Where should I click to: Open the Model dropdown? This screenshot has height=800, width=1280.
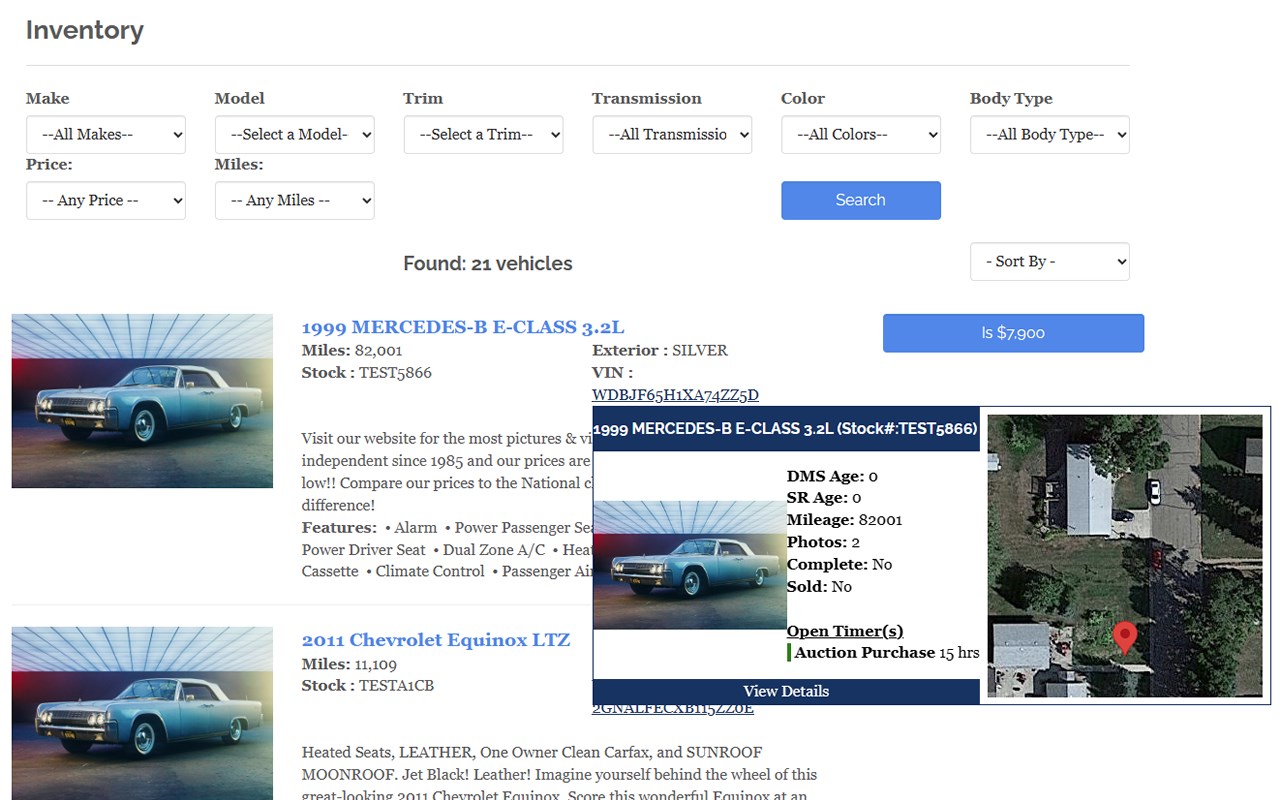tap(295, 134)
